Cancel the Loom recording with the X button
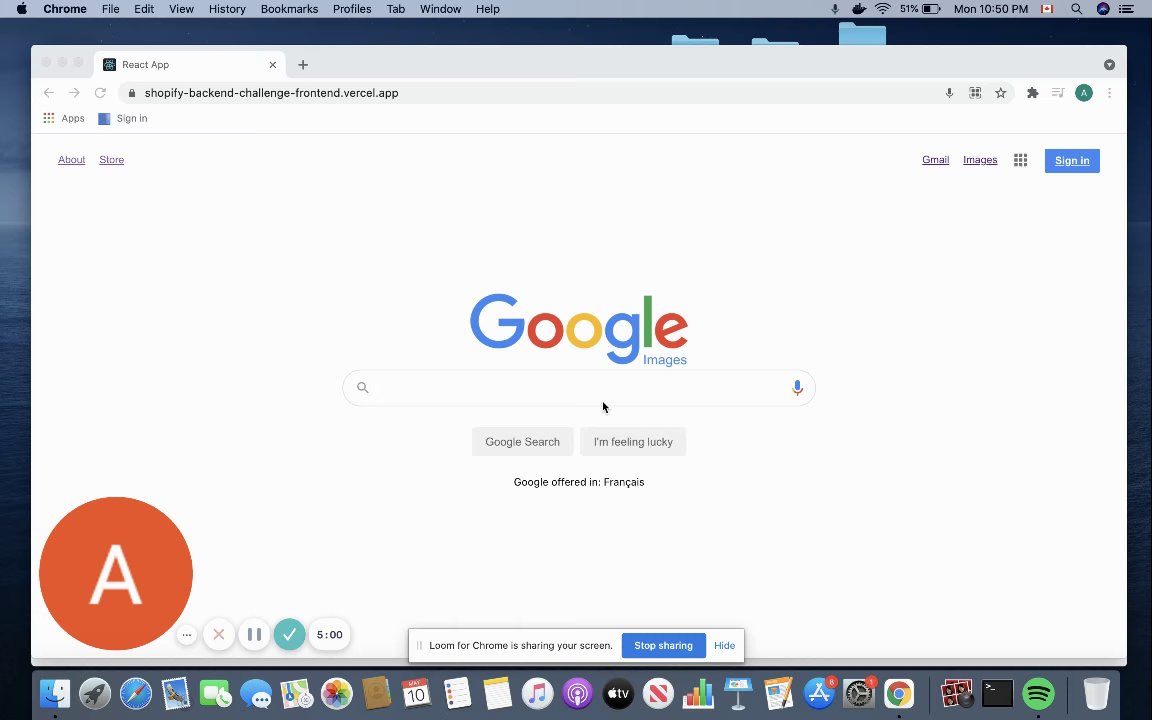Image resolution: width=1152 pixels, height=720 pixels. (x=219, y=634)
